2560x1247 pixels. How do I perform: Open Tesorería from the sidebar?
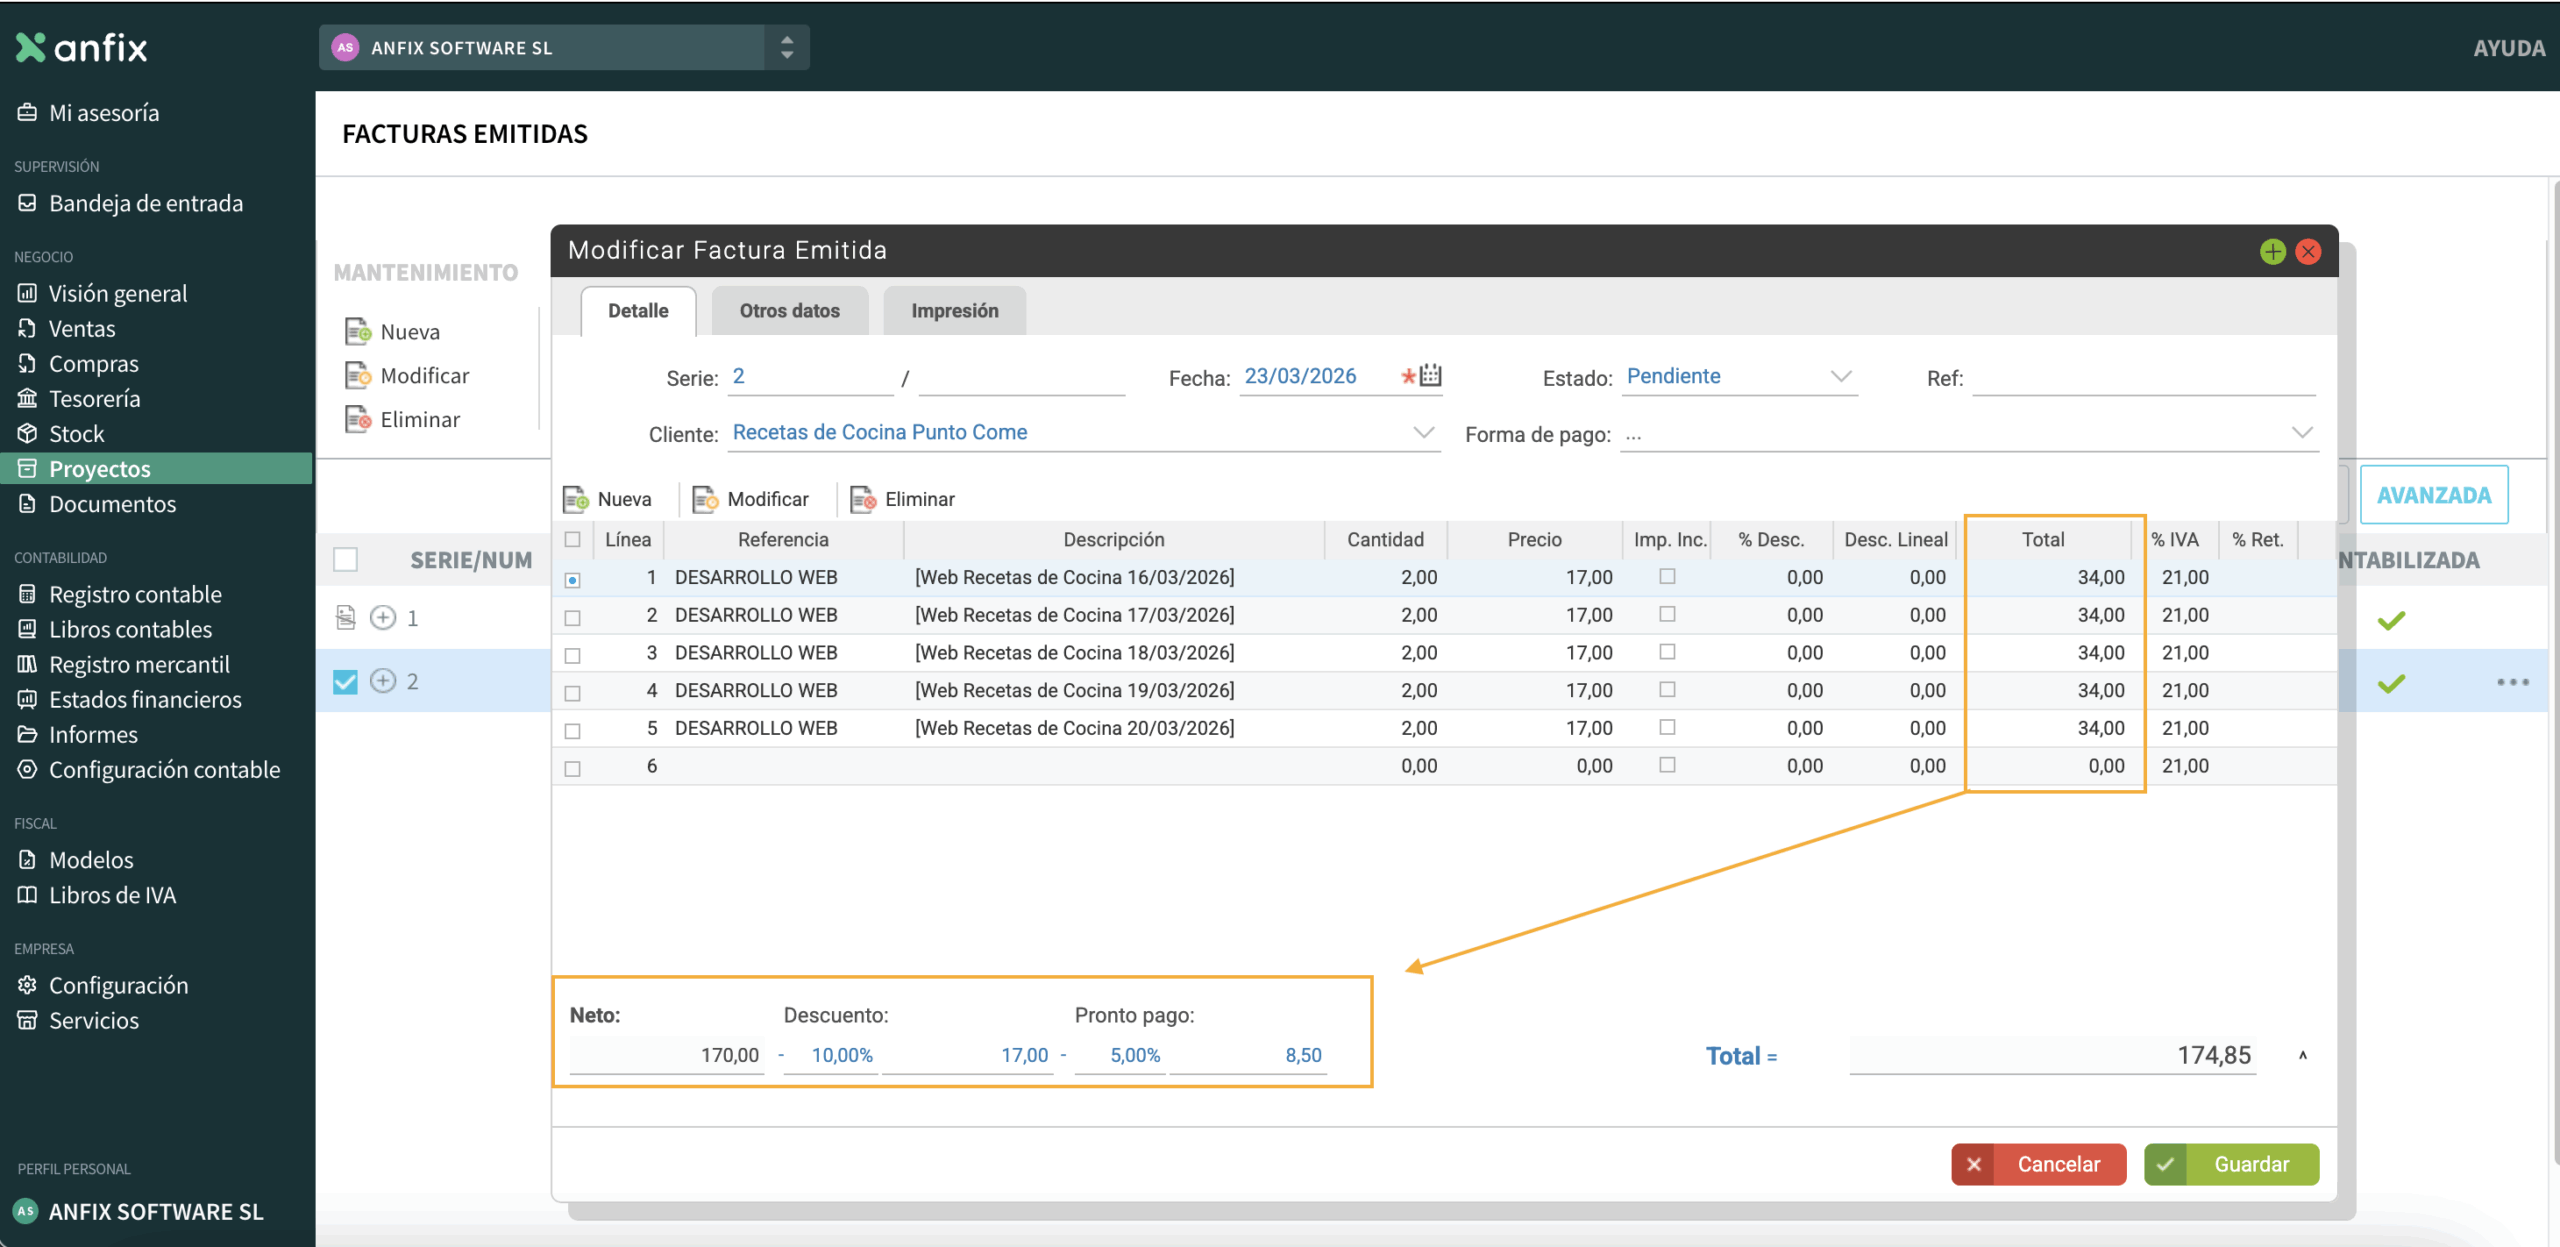tap(94, 398)
